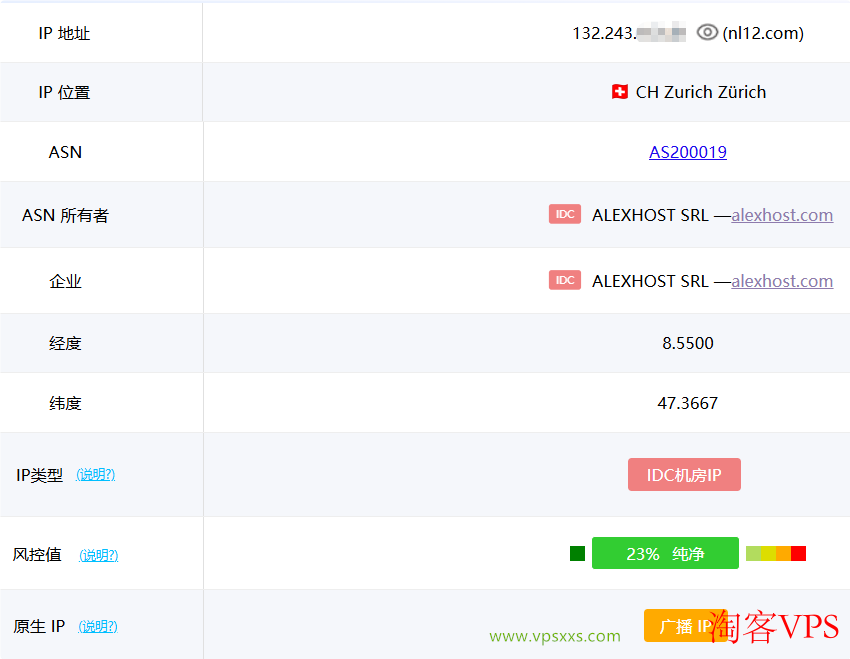Click the light green segment of risk scale
This screenshot has height=659, width=850.
(754, 553)
